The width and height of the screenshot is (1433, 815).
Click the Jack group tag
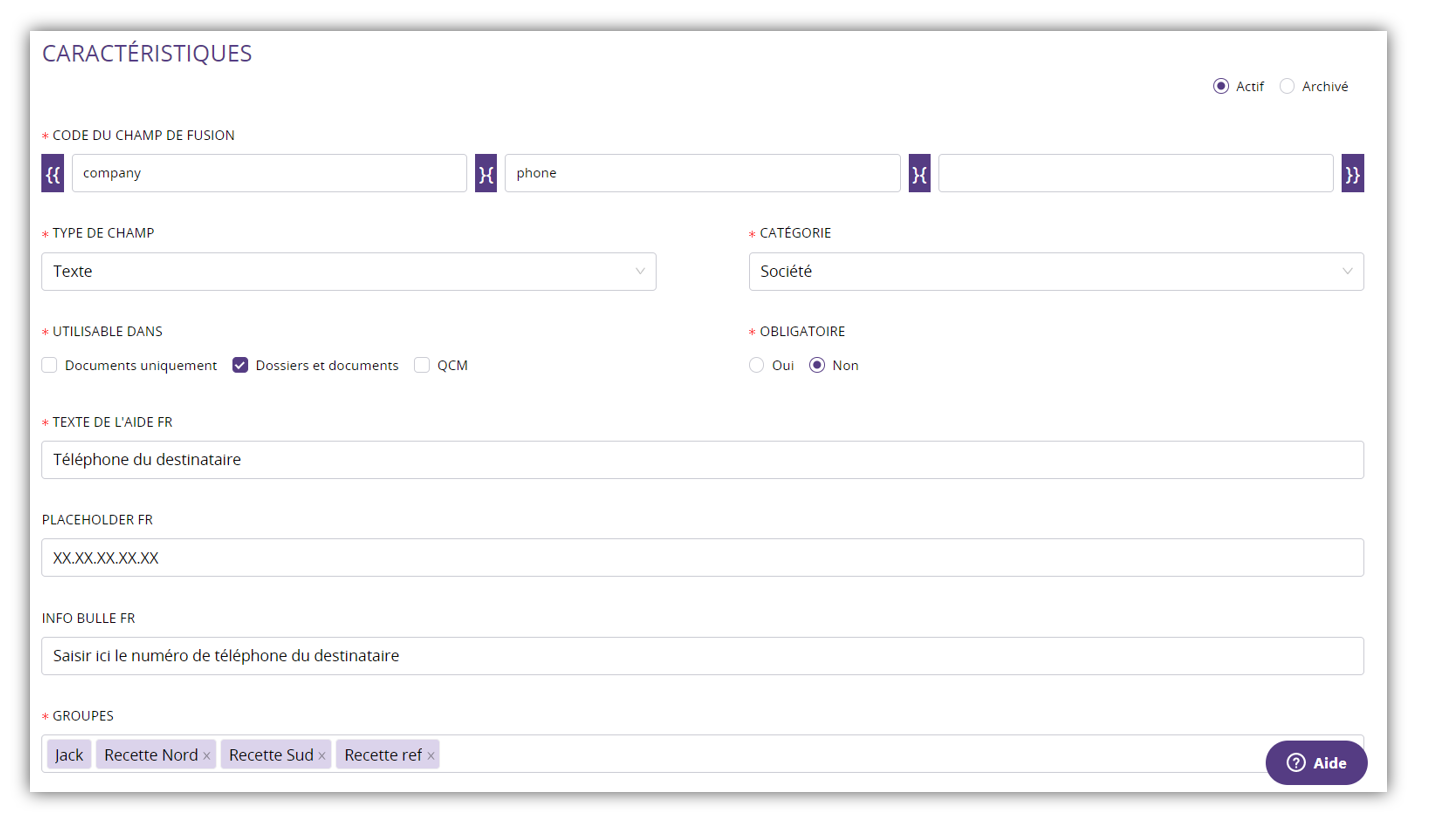click(69, 755)
